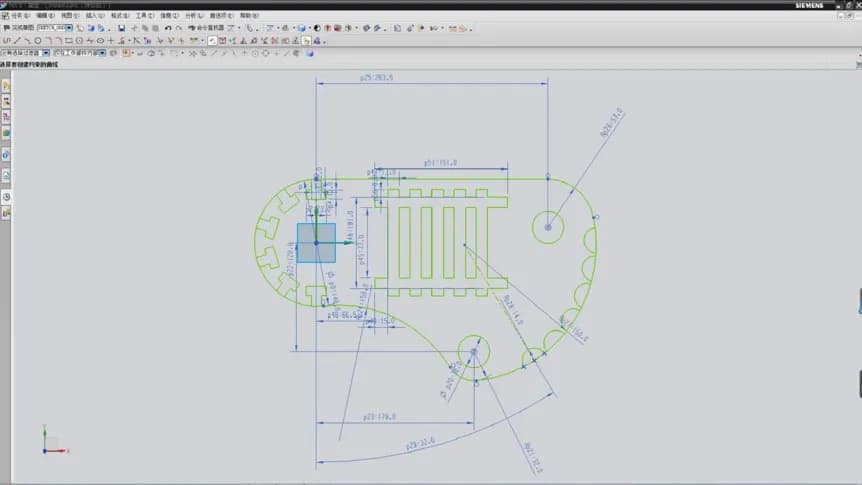Image resolution: width=862 pixels, height=485 pixels.
Task: Open the selection scope dropdown
Action: point(102,53)
